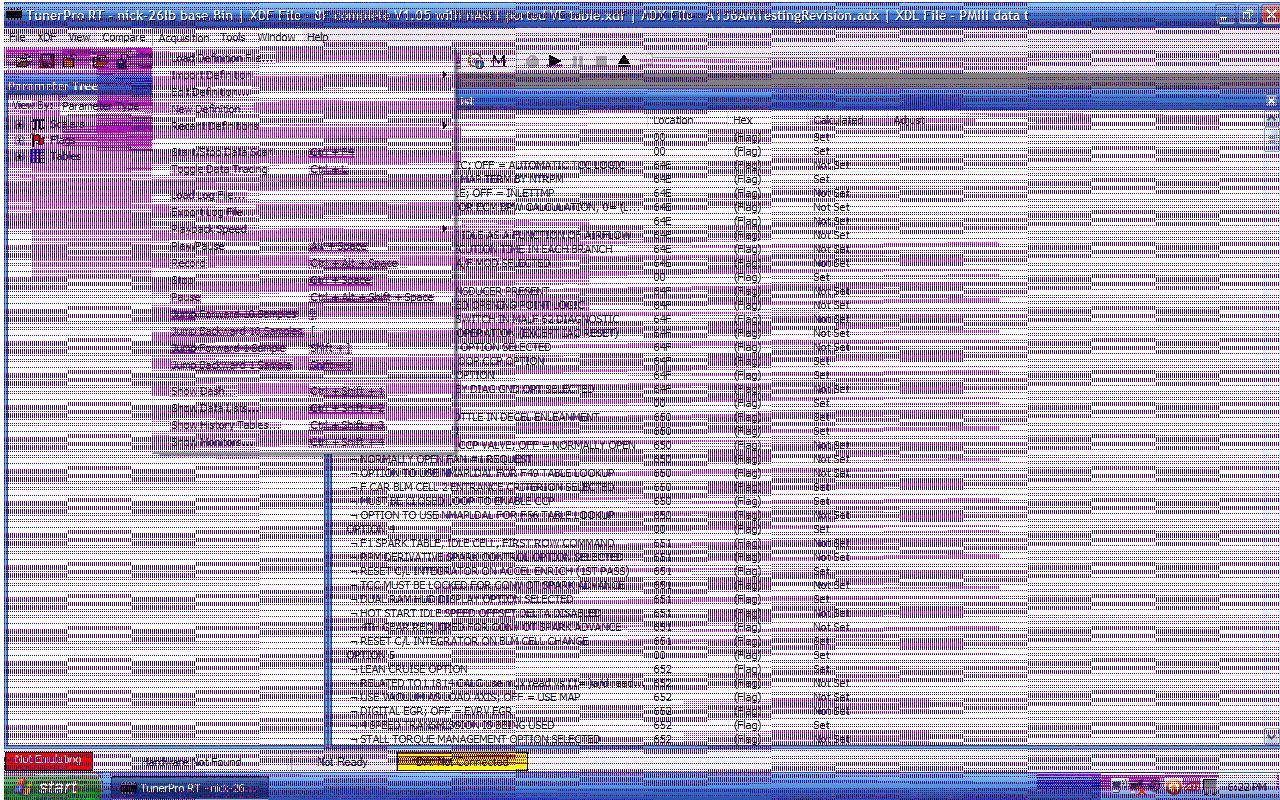
Task: Open the Window menu
Action: click(x=277, y=37)
